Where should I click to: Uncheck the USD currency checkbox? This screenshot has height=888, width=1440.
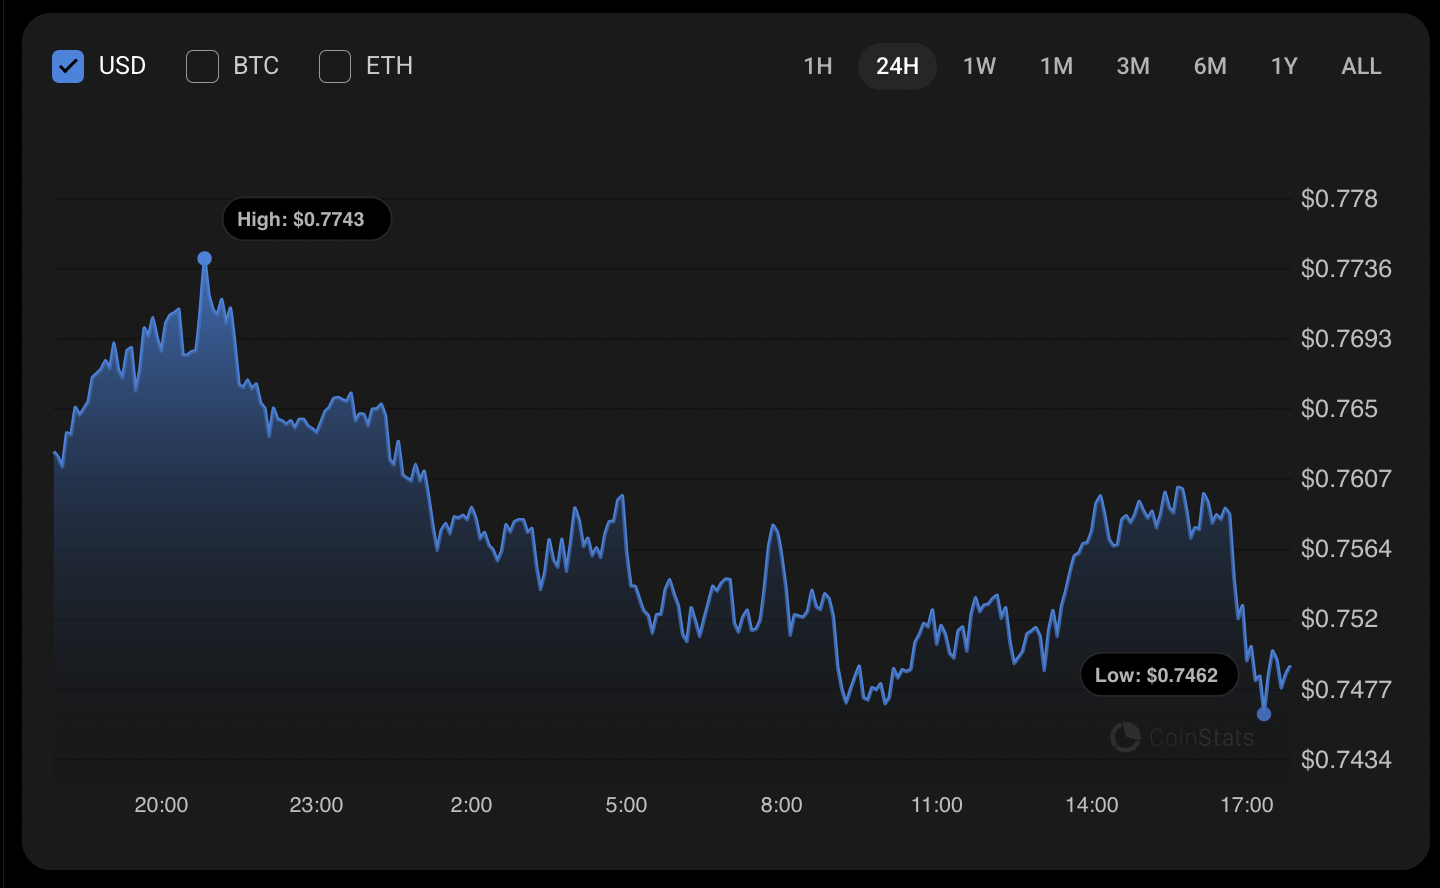click(x=68, y=67)
